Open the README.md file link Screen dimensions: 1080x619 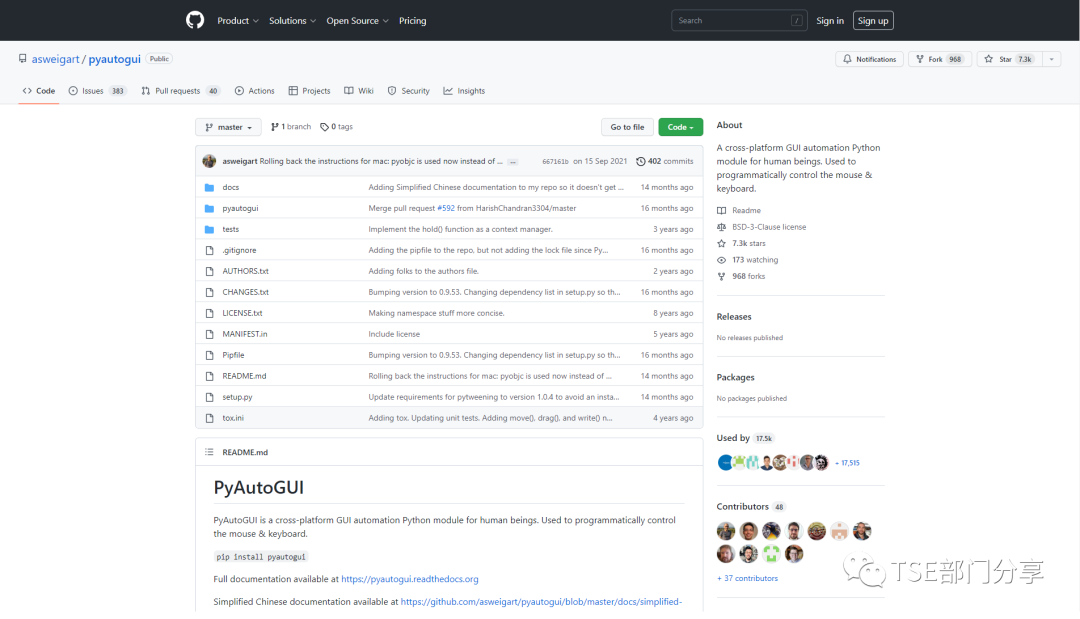[x=245, y=377]
